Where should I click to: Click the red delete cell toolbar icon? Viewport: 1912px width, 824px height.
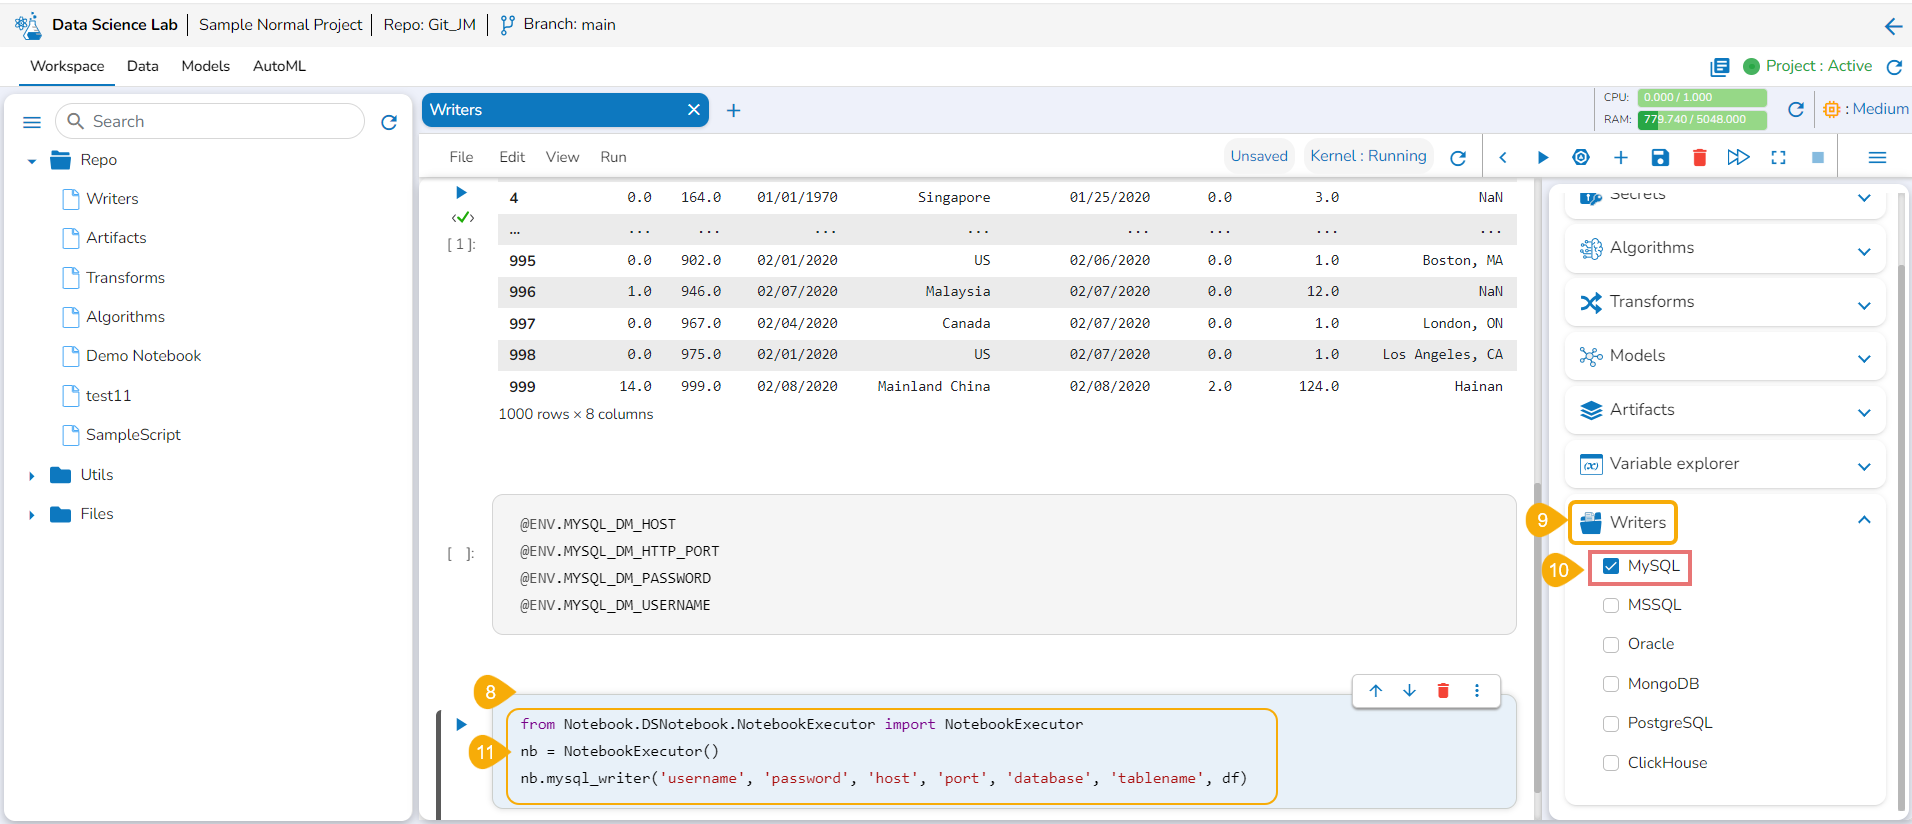[1699, 157]
